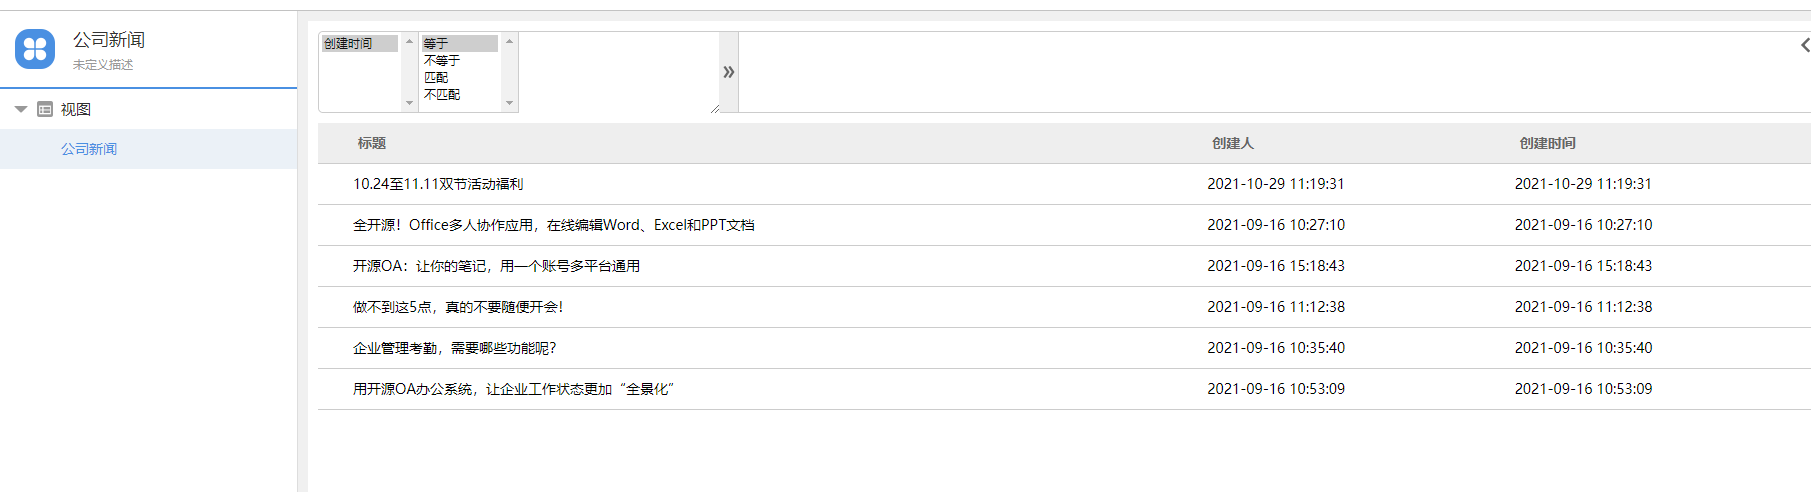Click the collapse arrow at far right
This screenshot has width=1811, height=492.
tap(1804, 45)
